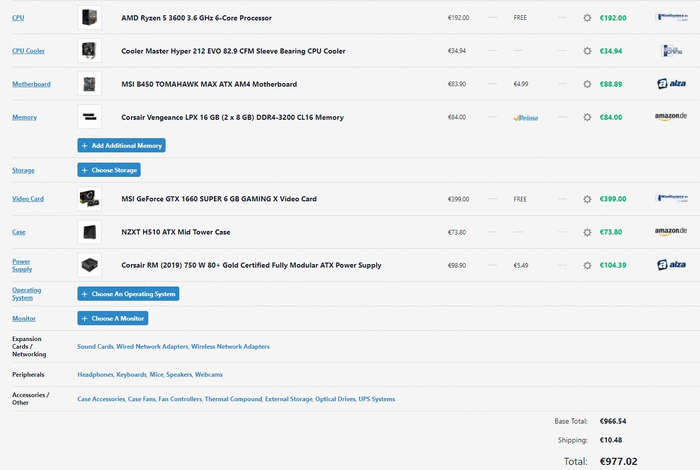Browse External Storage
The height and width of the screenshot is (470, 700).
[288, 399]
